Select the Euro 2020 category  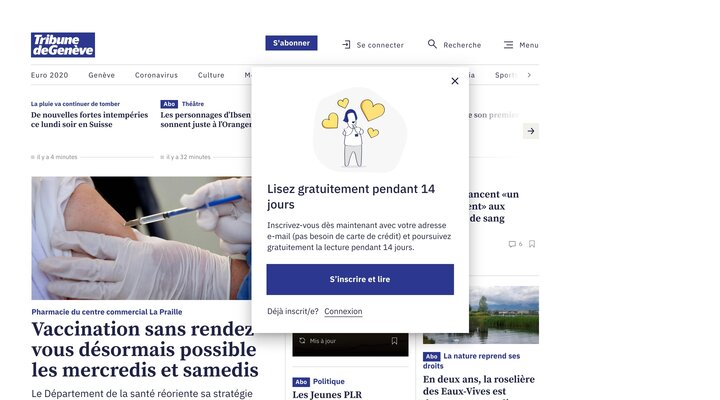50,75
